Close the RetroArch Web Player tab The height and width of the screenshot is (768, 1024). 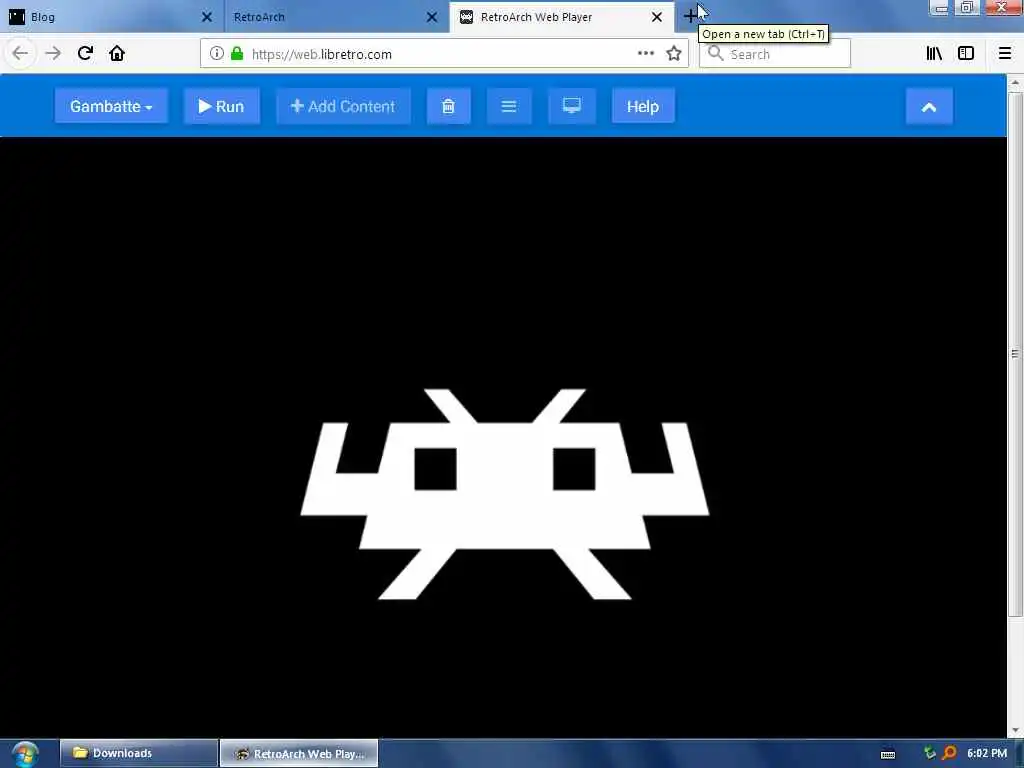point(657,17)
